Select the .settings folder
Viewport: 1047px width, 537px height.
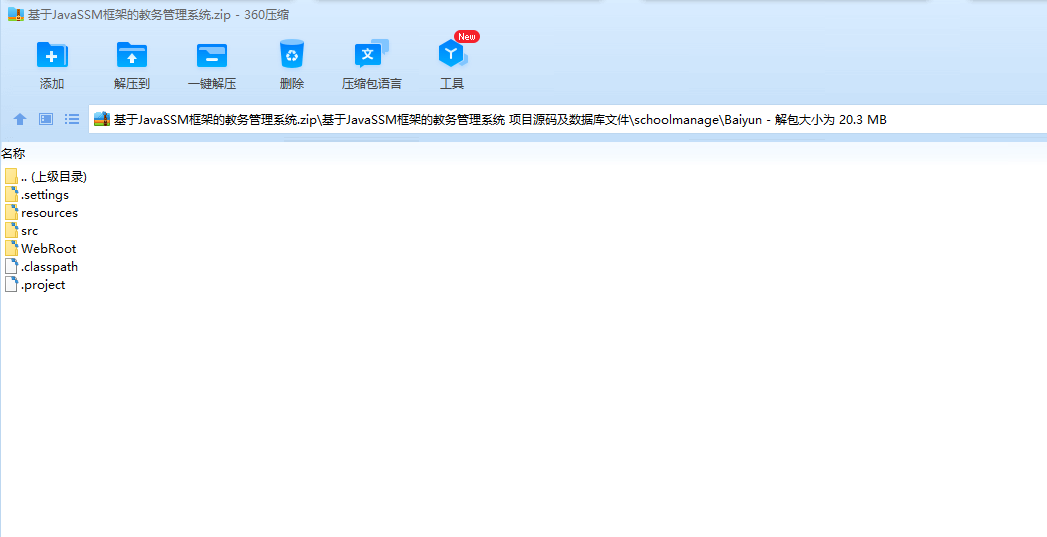coord(37,195)
